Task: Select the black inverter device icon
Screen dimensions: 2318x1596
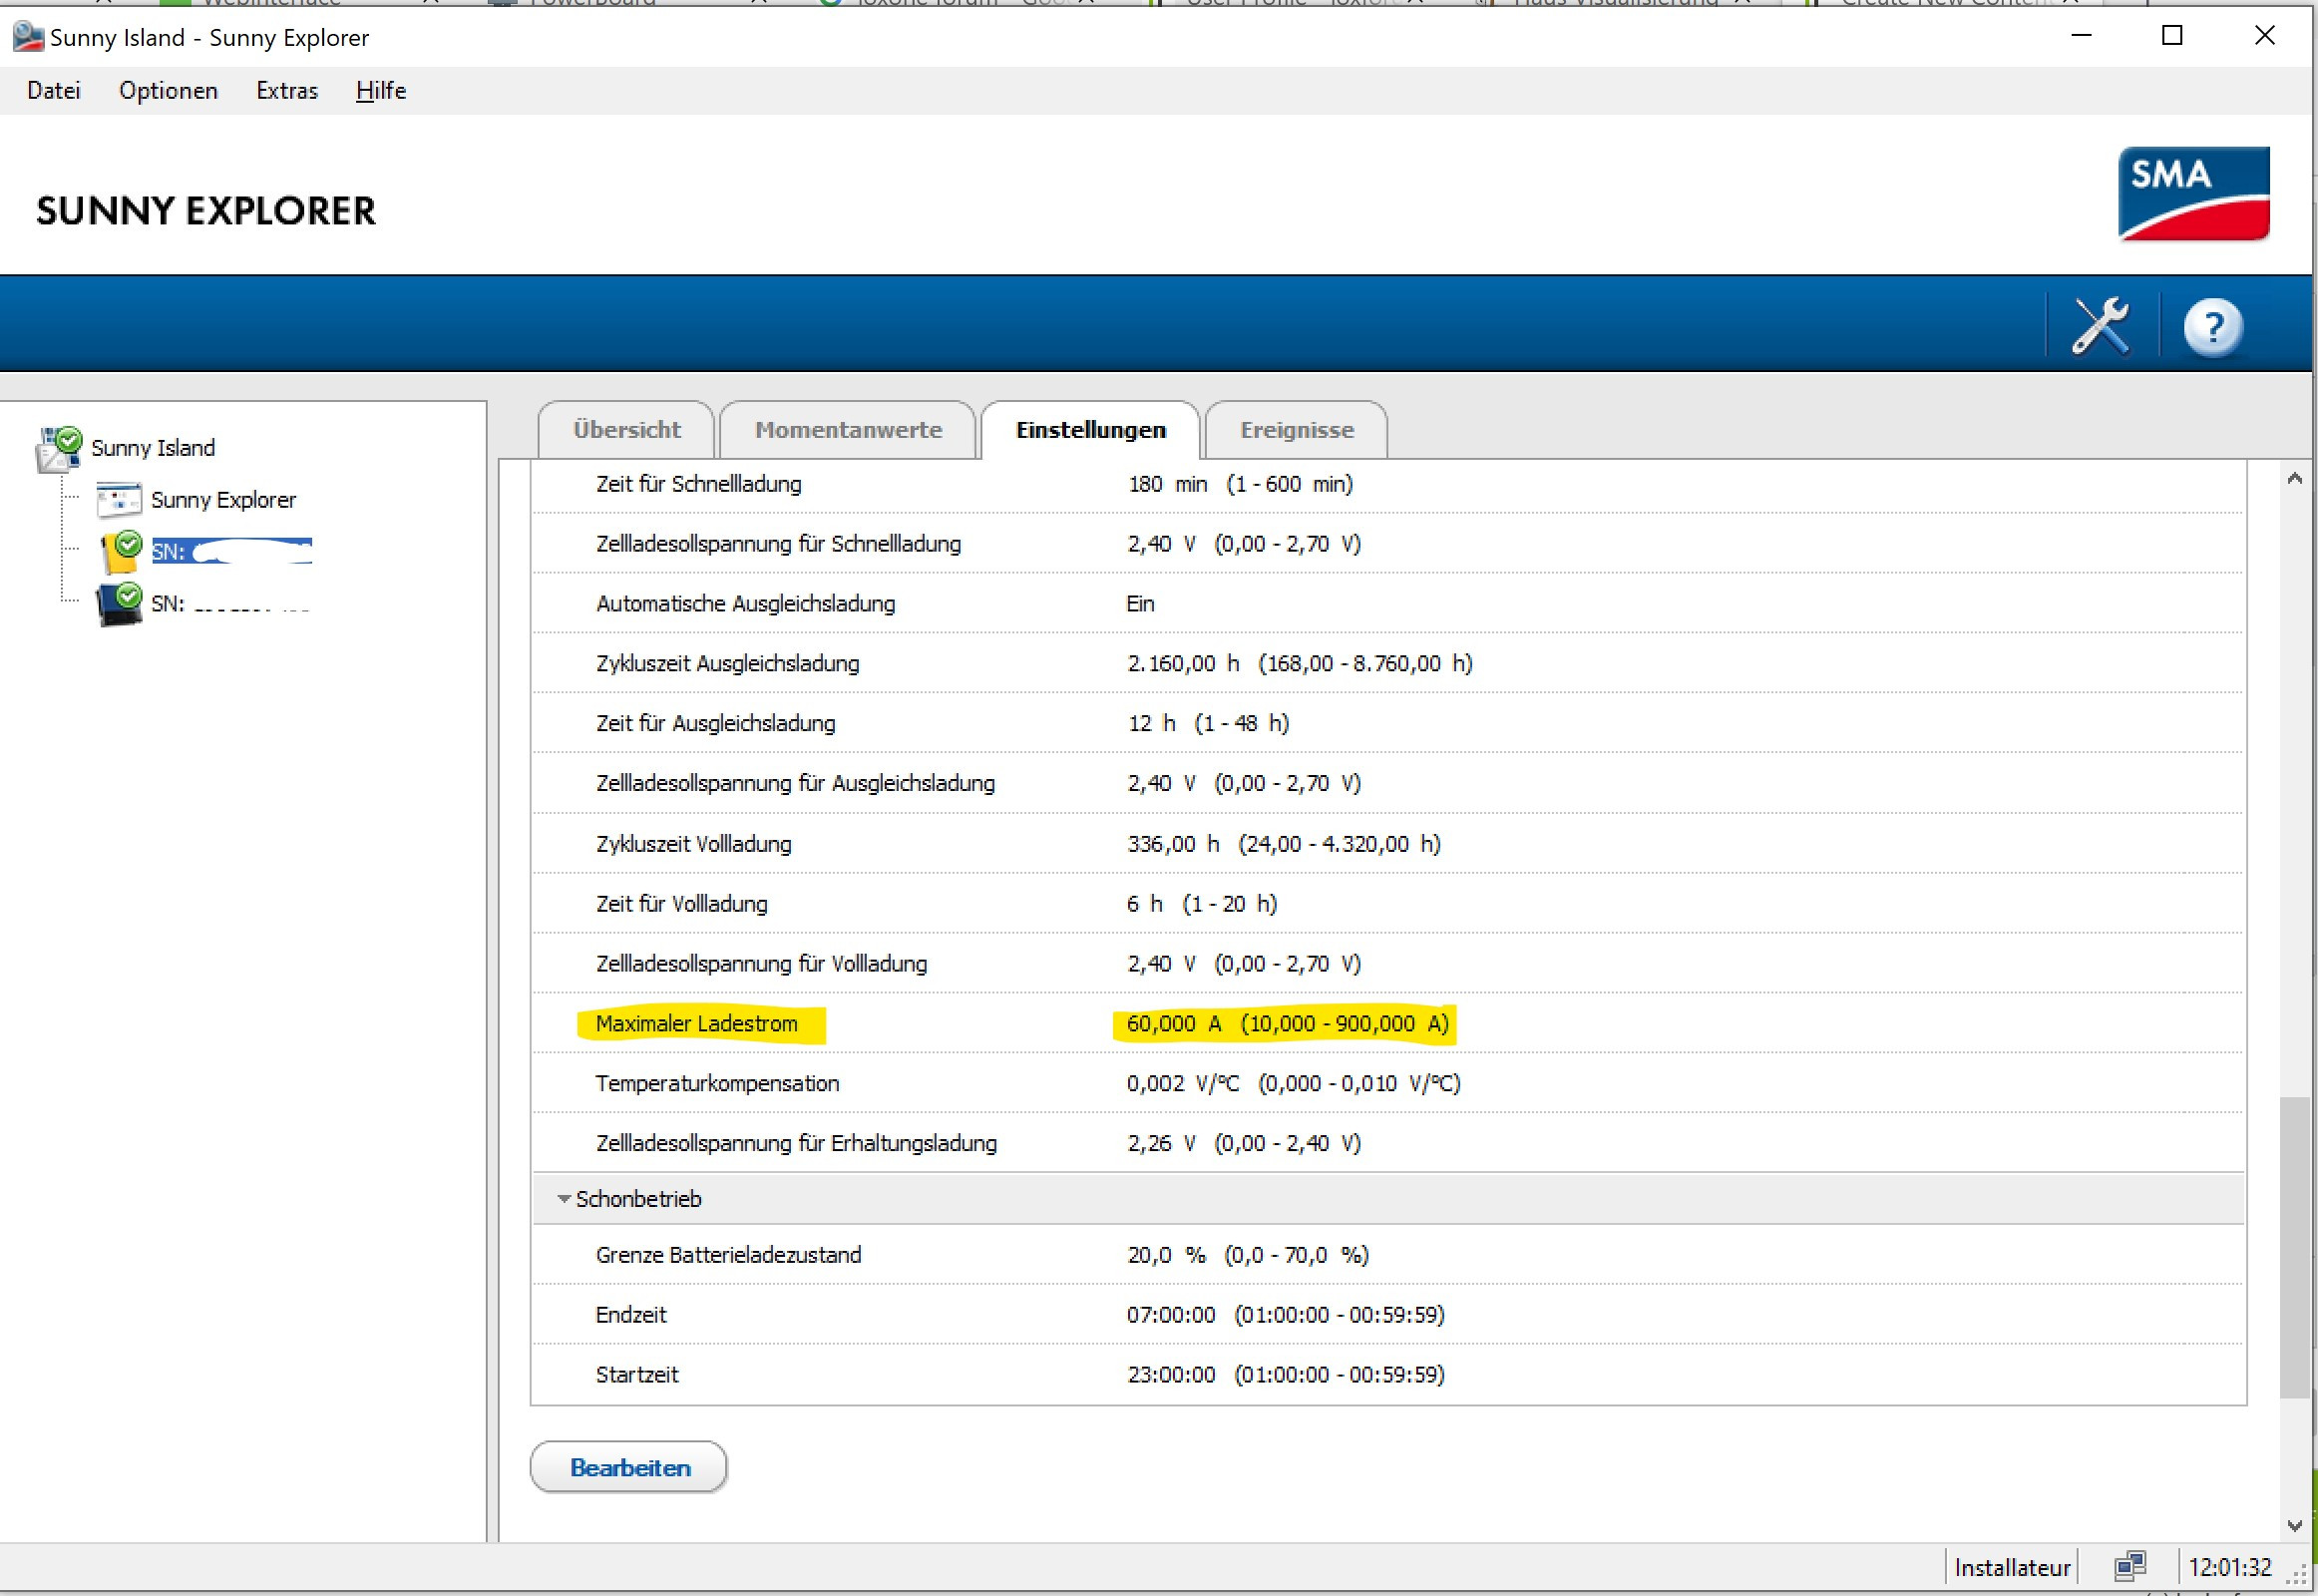Action: (x=119, y=604)
